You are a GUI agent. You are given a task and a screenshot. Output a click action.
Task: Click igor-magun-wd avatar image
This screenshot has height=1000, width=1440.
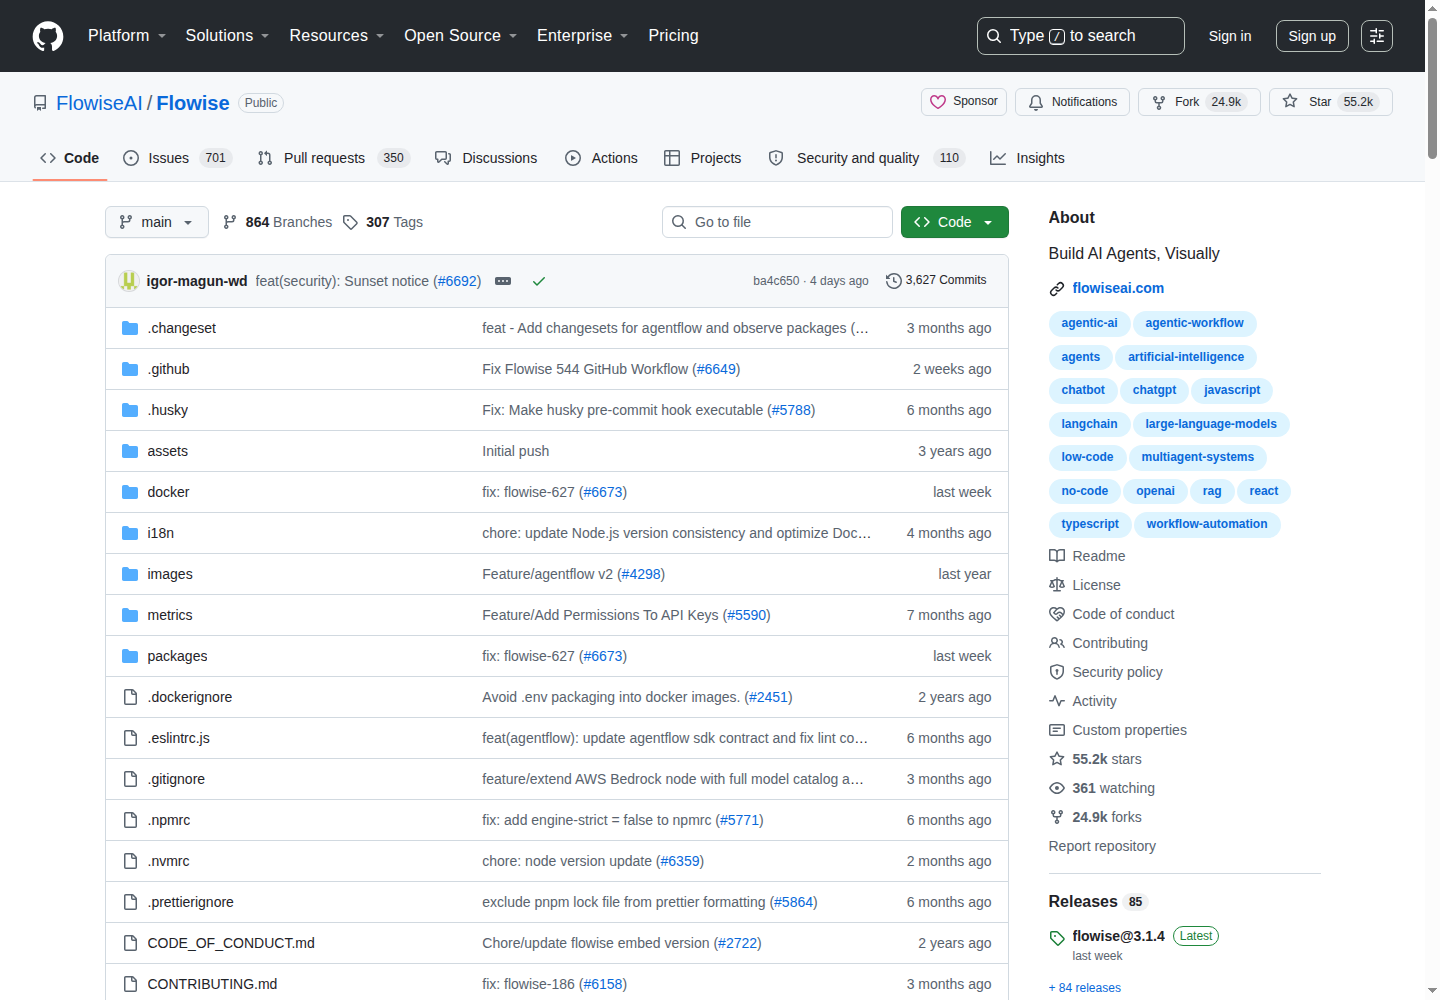pyautogui.click(x=128, y=281)
